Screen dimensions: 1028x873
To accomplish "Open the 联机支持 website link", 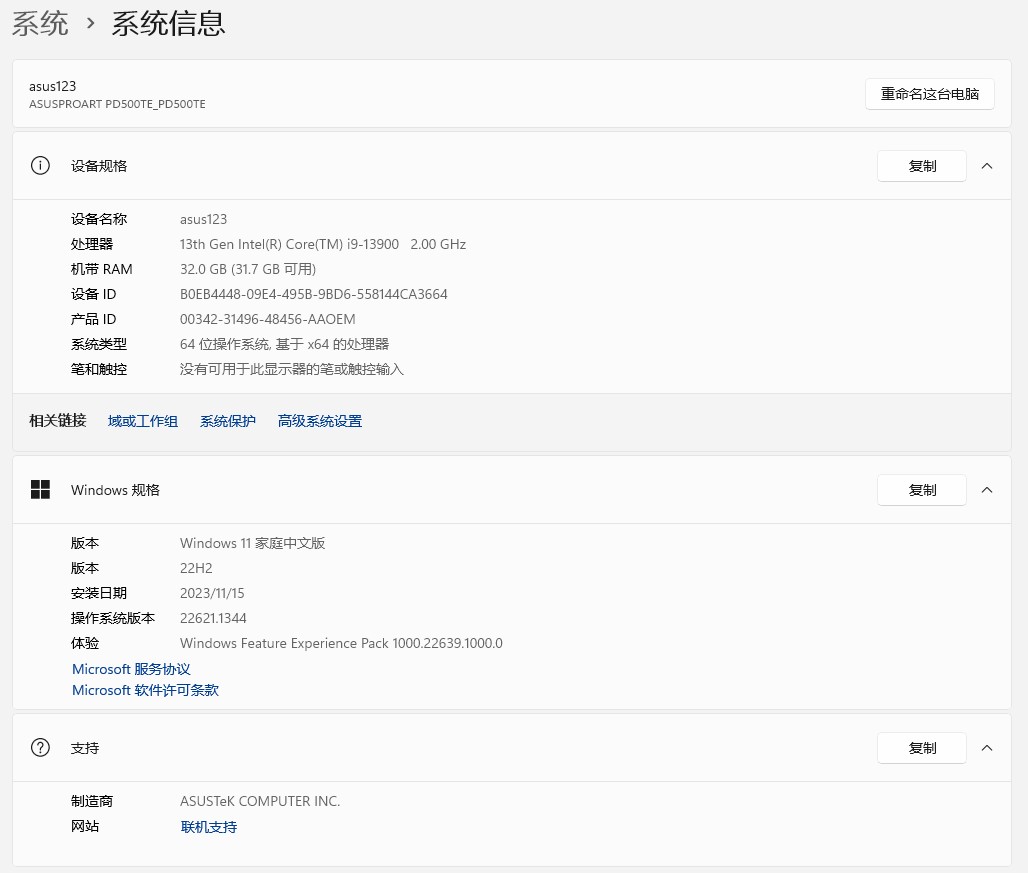I will click(x=208, y=827).
